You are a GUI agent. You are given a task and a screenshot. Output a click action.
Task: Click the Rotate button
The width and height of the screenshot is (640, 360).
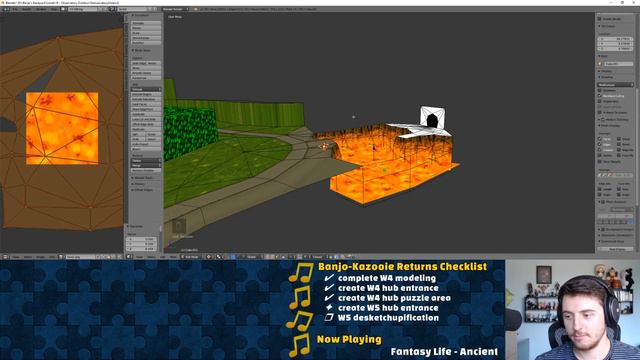coord(146,28)
